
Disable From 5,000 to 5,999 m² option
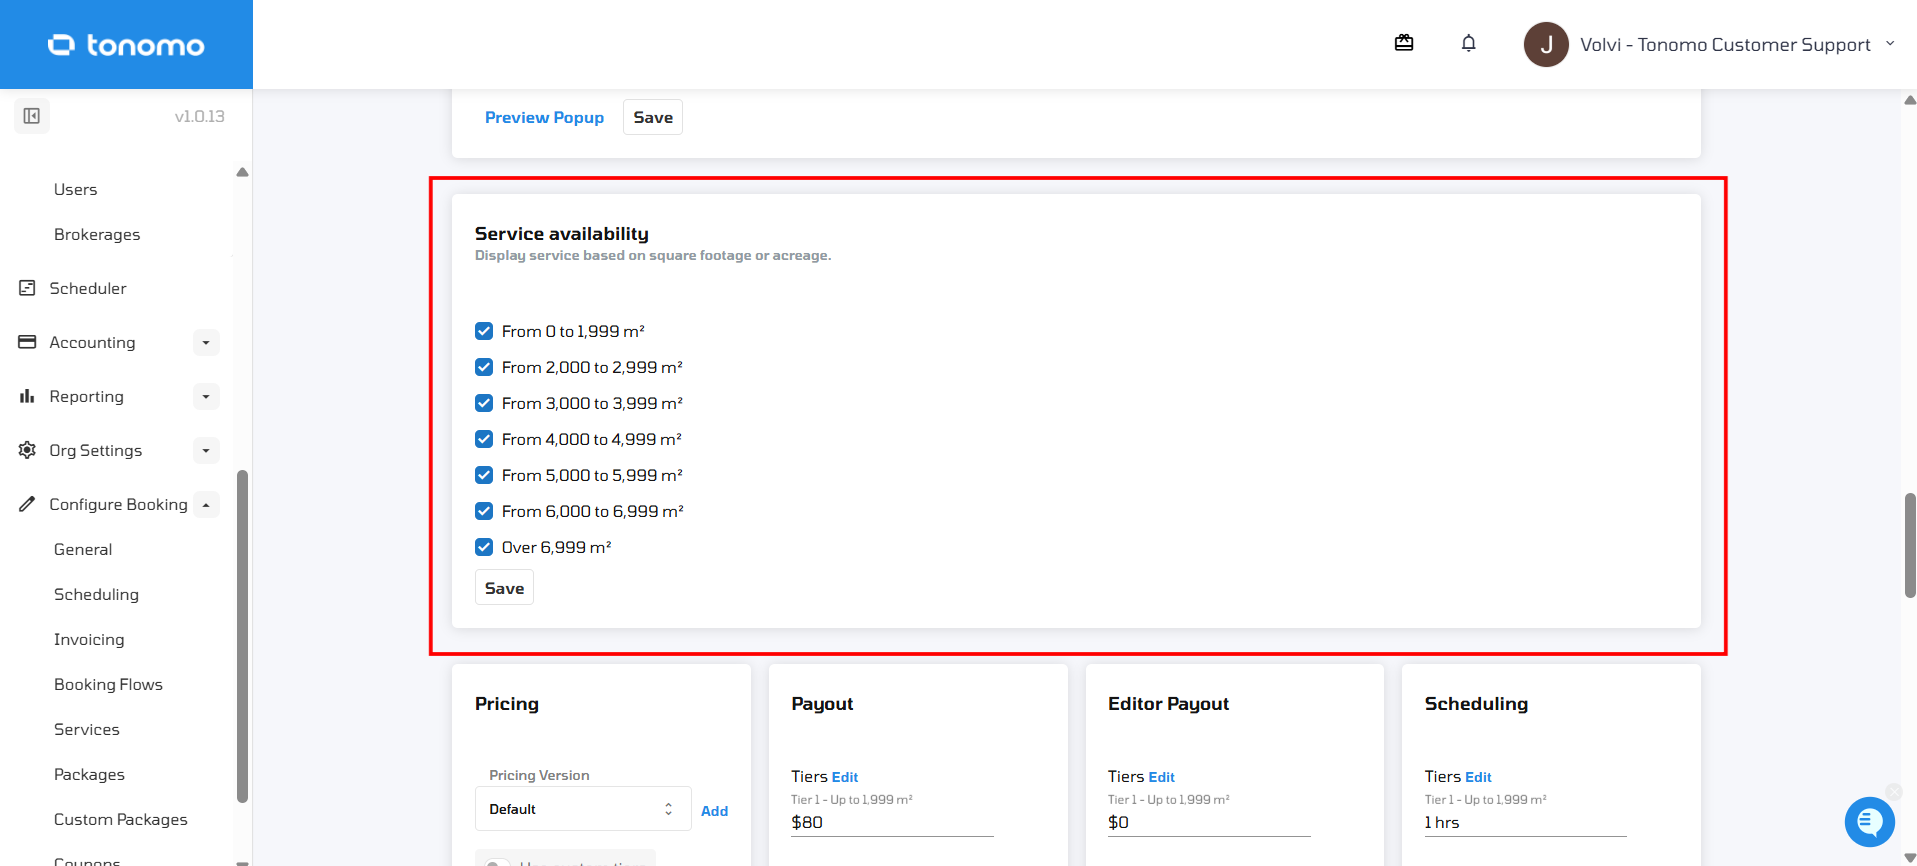(x=484, y=475)
